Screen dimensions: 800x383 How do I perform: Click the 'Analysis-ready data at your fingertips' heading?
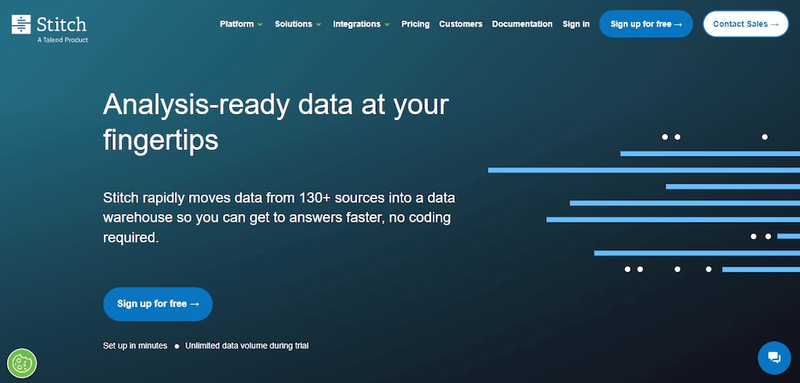tap(276, 122)
